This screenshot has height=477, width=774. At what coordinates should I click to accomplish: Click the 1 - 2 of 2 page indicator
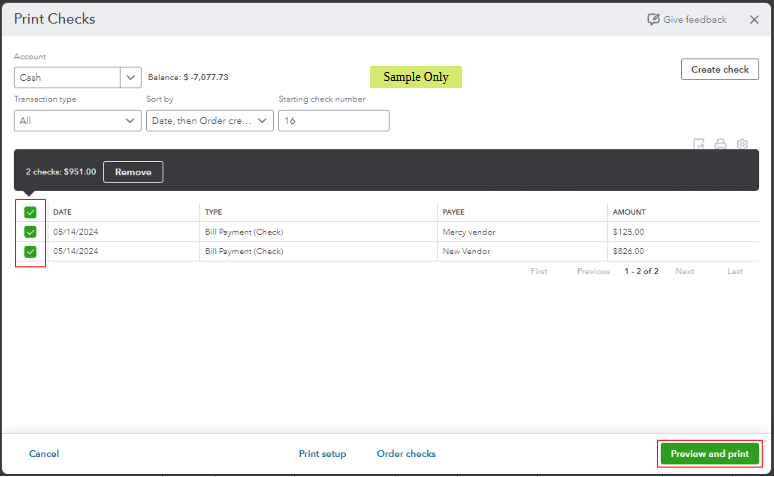[641, 271]
